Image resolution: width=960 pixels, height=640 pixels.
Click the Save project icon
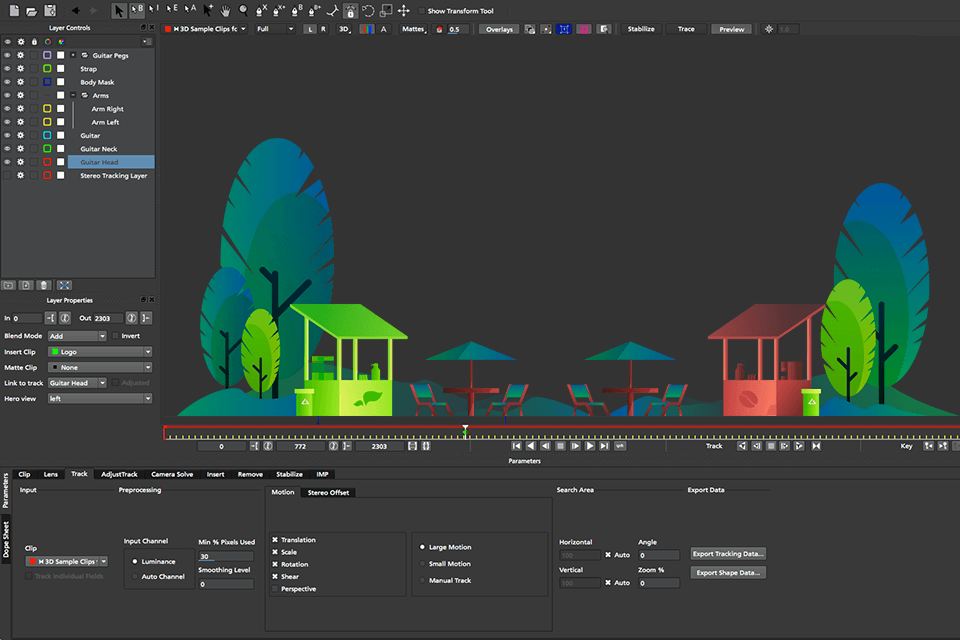pos(48,10)
